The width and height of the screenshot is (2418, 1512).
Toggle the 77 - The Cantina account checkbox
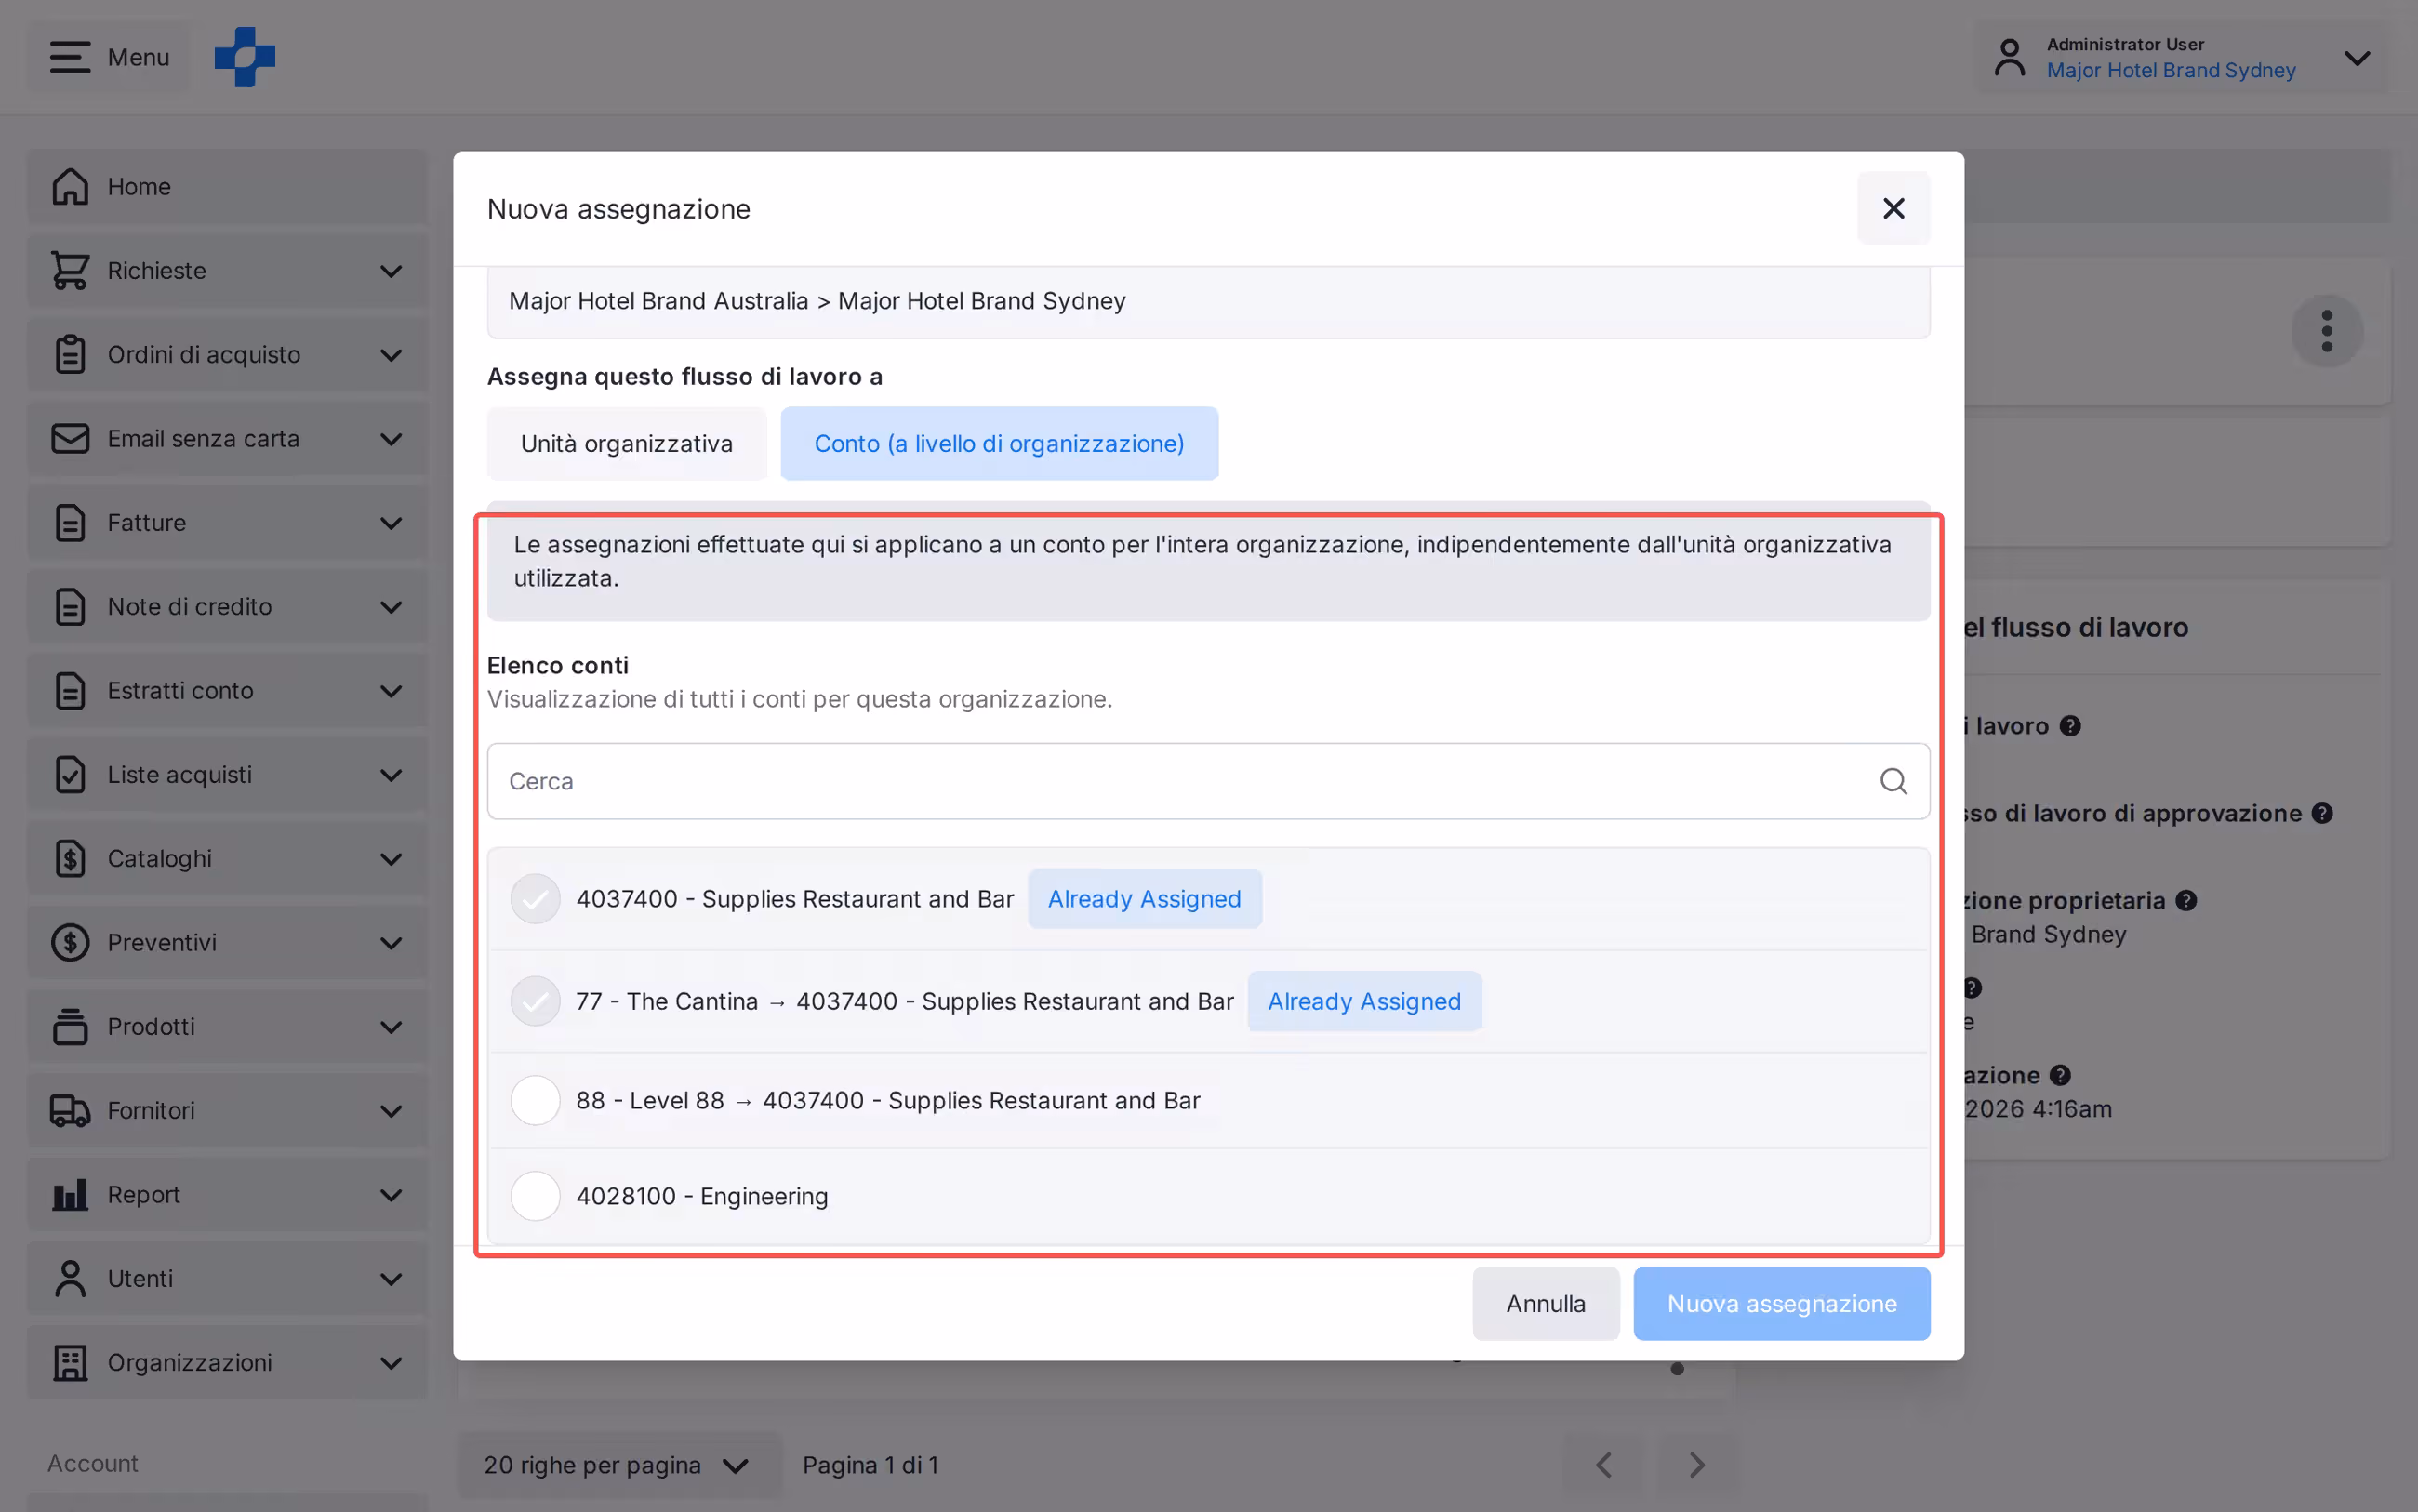(535, 1001)
